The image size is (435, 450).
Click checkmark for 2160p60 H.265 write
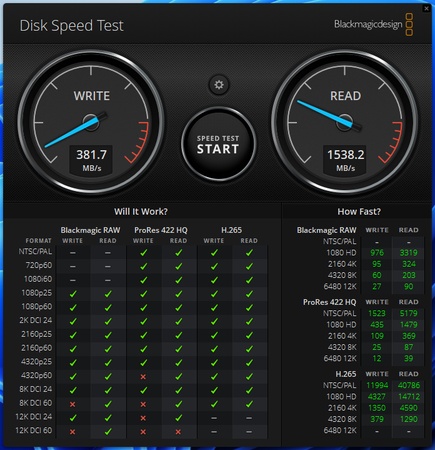(214, 349)
